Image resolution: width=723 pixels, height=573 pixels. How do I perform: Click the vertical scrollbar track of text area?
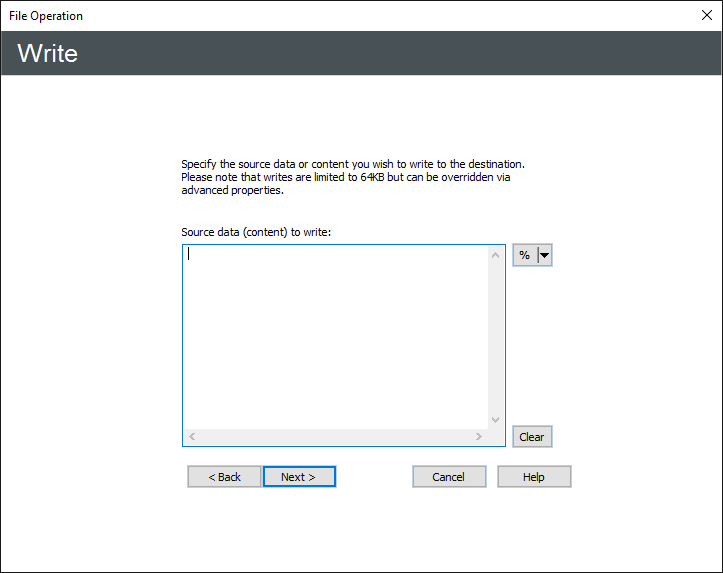496,337
